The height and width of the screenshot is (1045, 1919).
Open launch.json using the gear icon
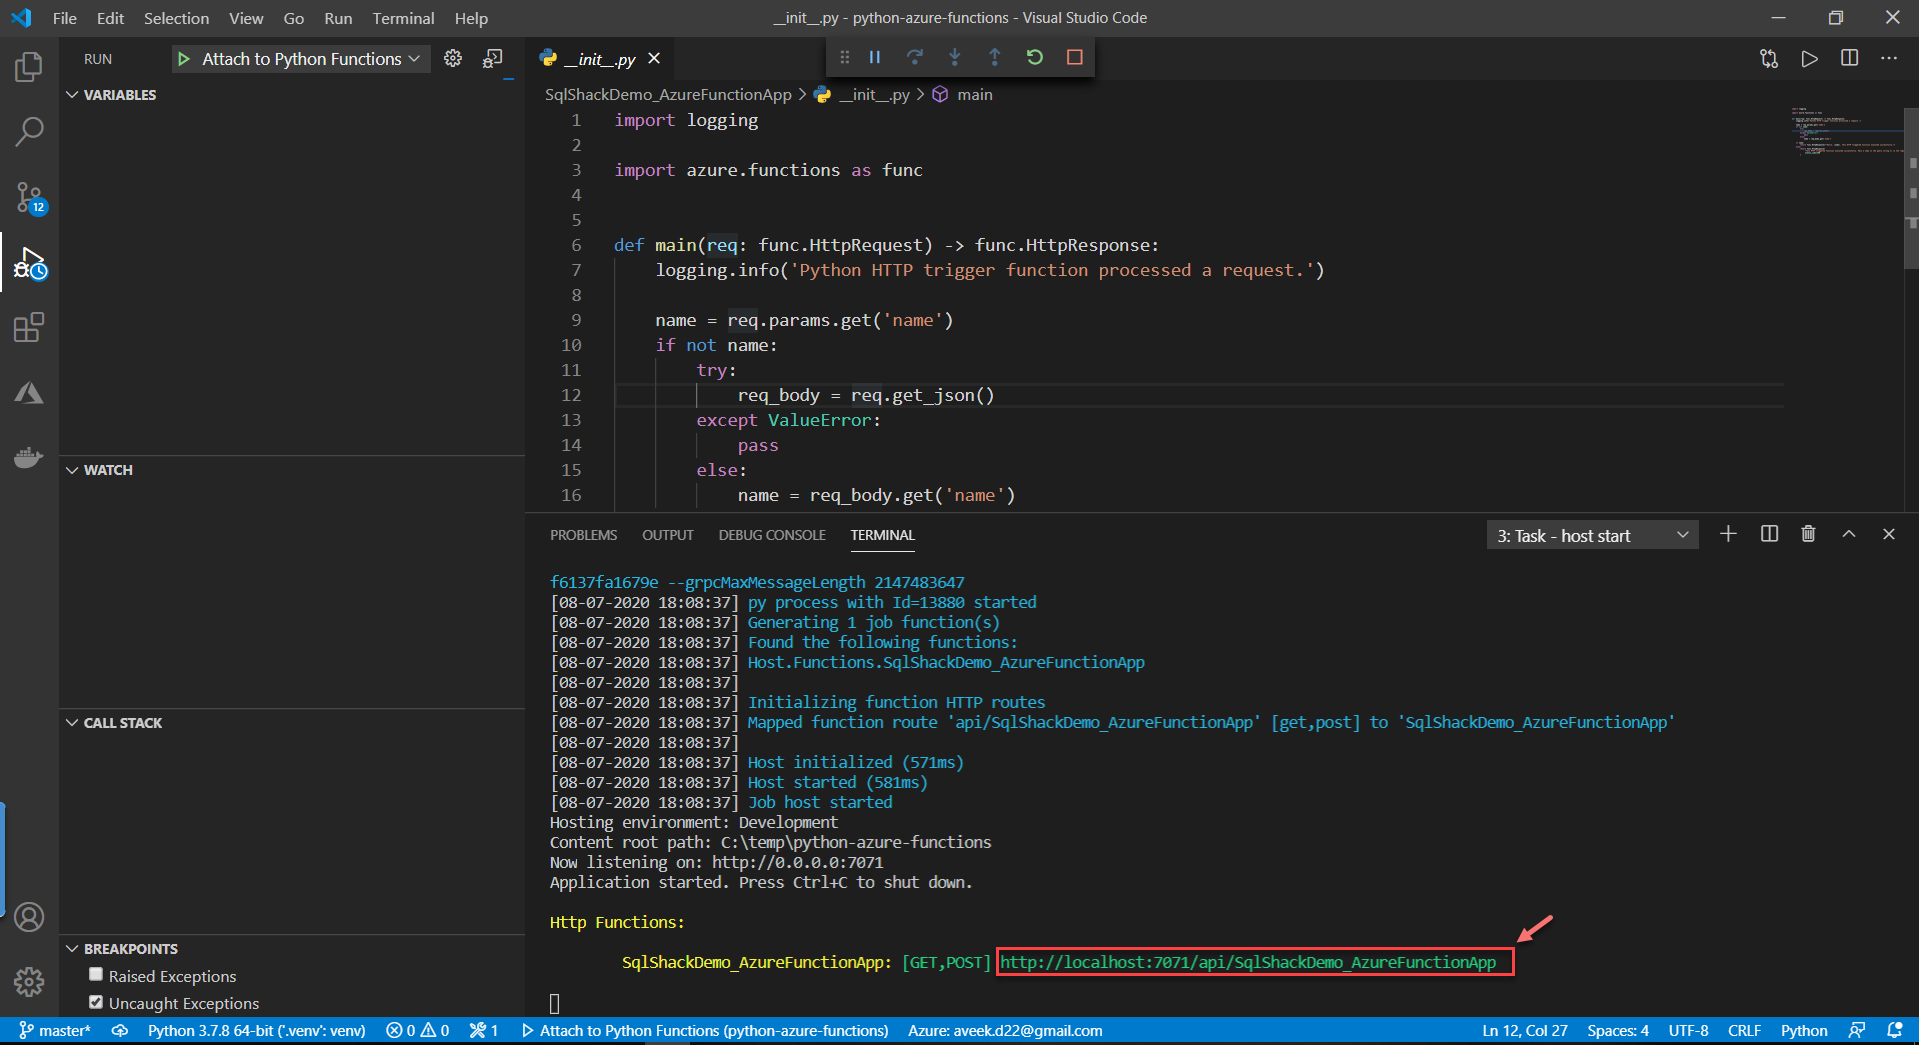click(453, 59)
